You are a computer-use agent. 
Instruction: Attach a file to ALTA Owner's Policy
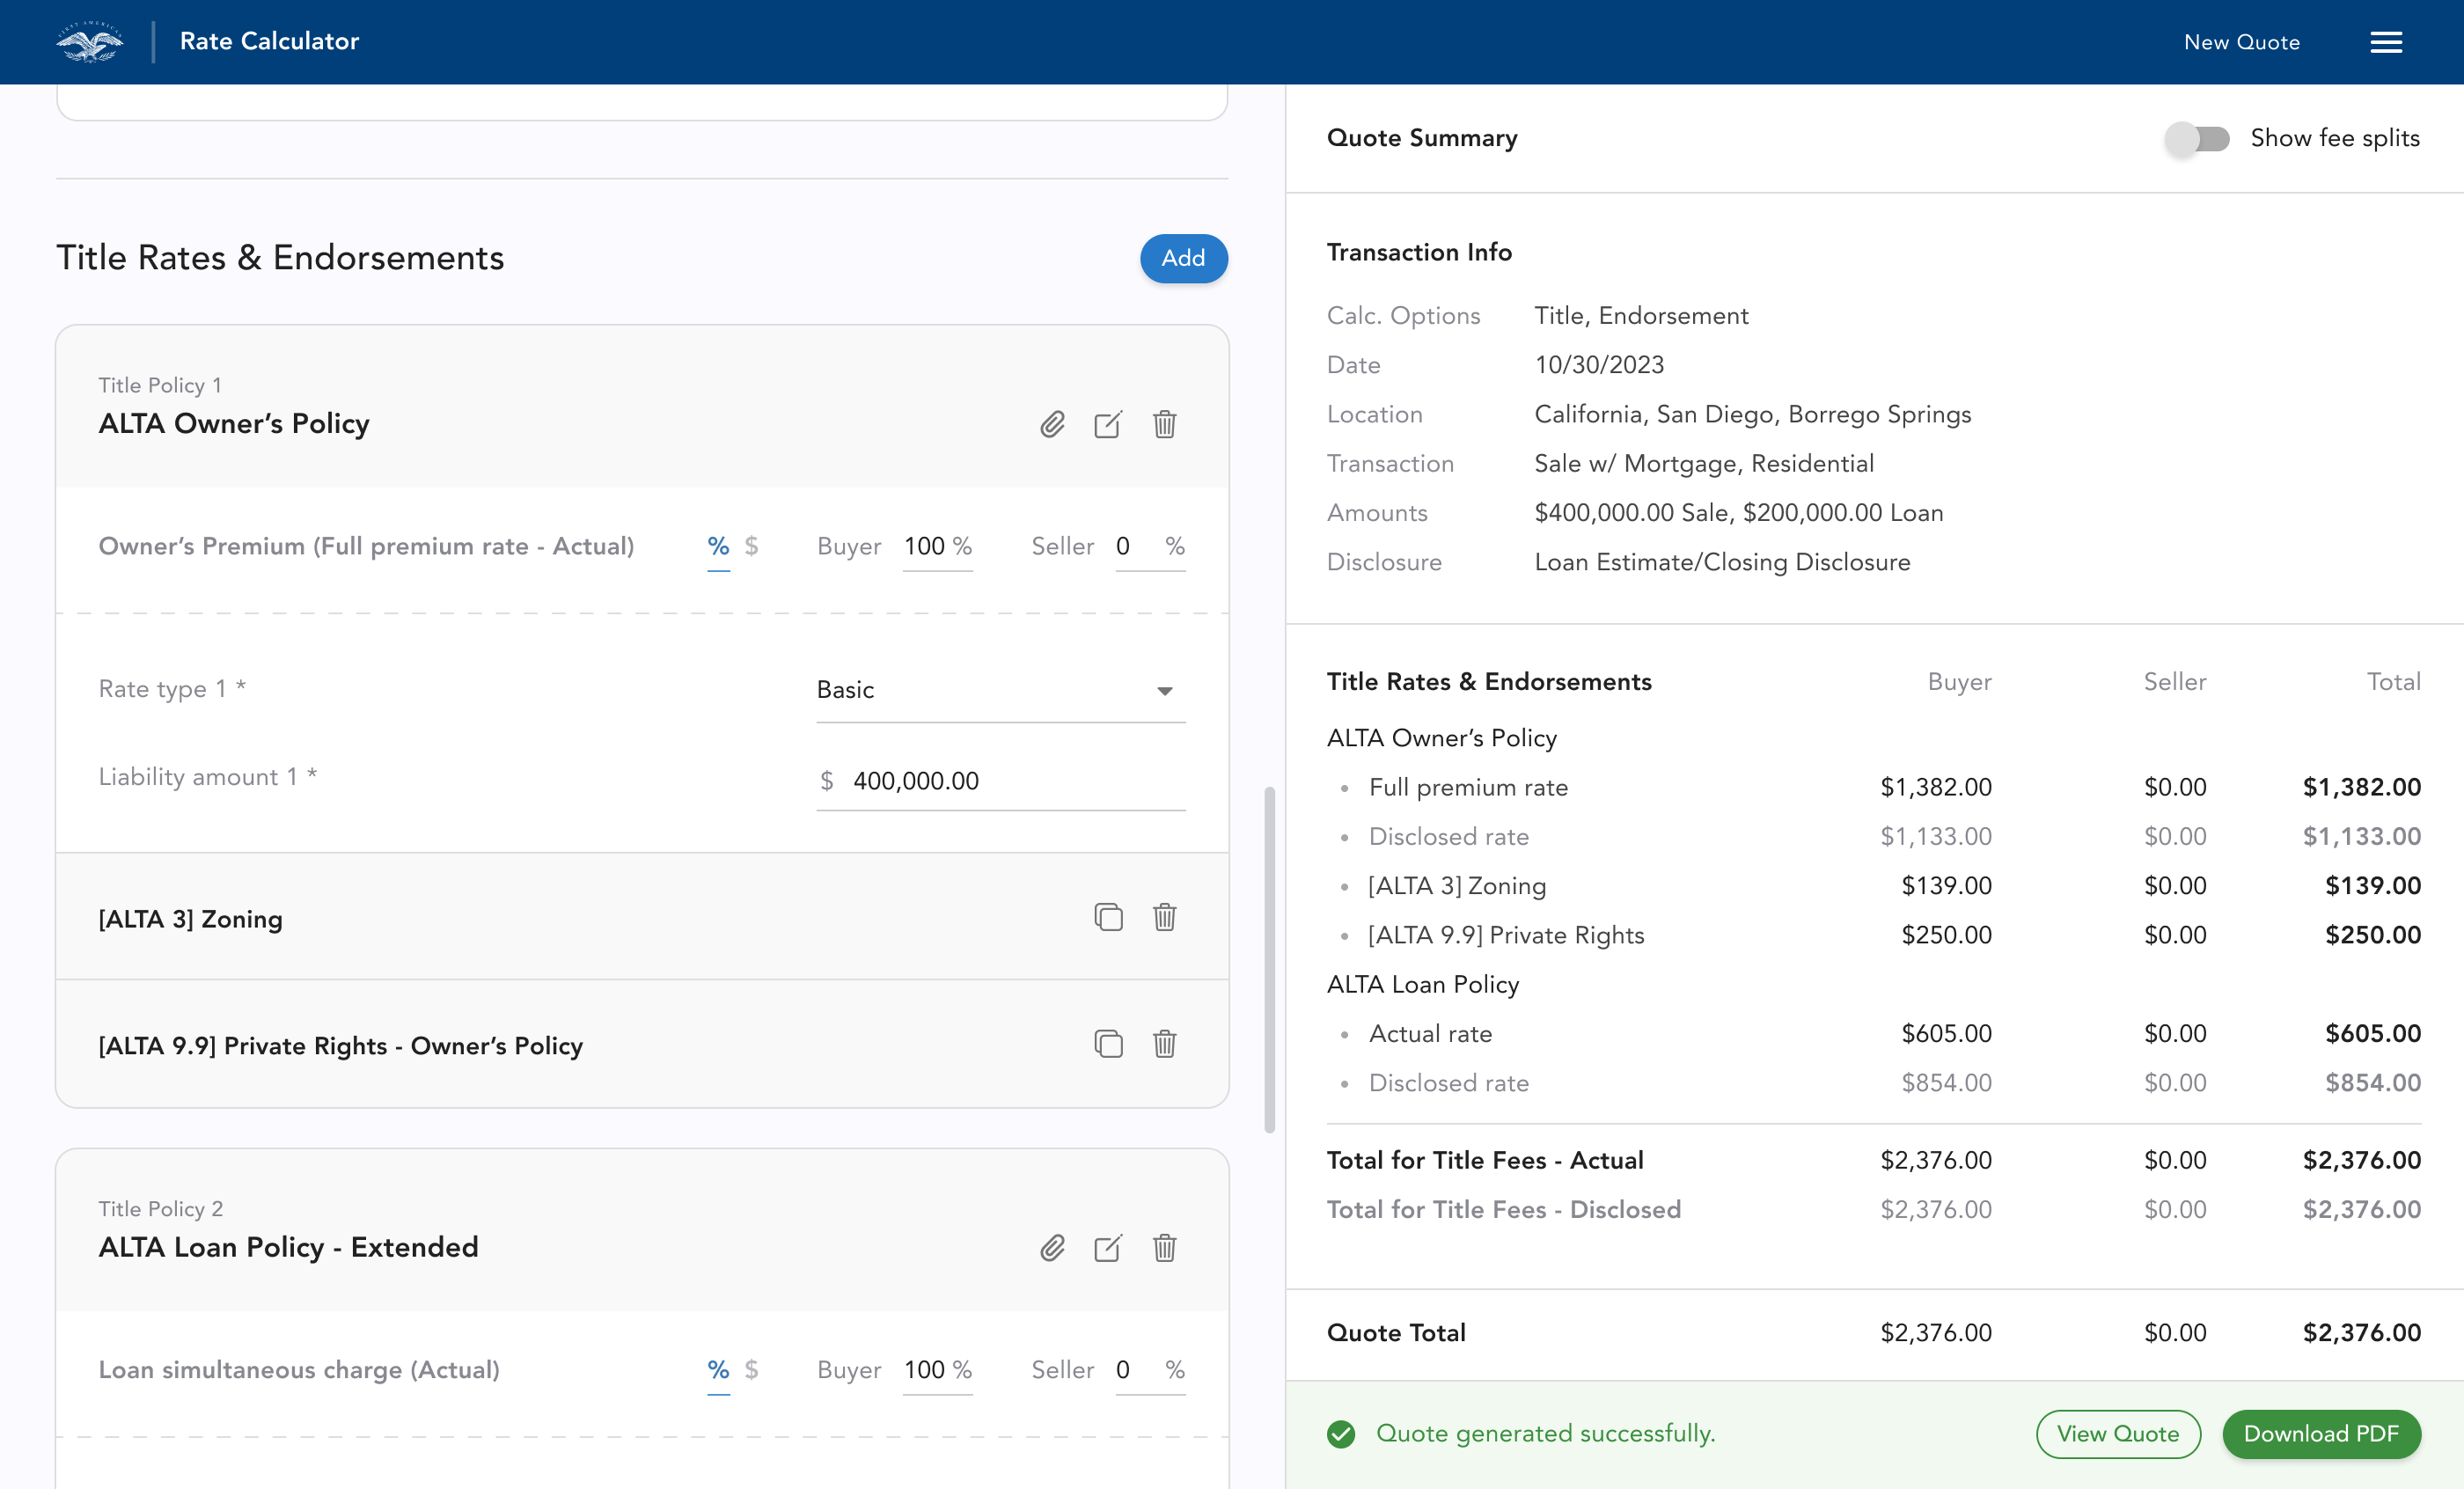pos(1051,424)
